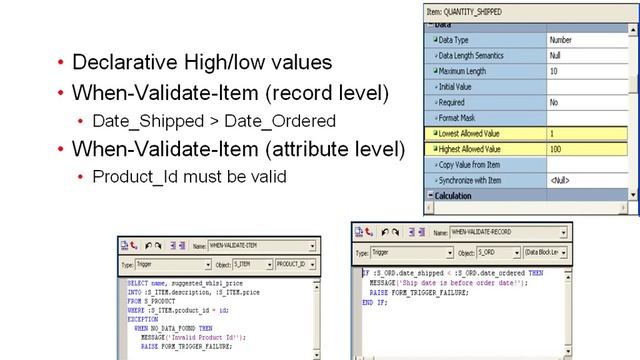This screenshot has width=640, height=360.
Task: Click Indent icon in WHEN-VALIDATE-ITEM editor
Action: coord(173,246)
